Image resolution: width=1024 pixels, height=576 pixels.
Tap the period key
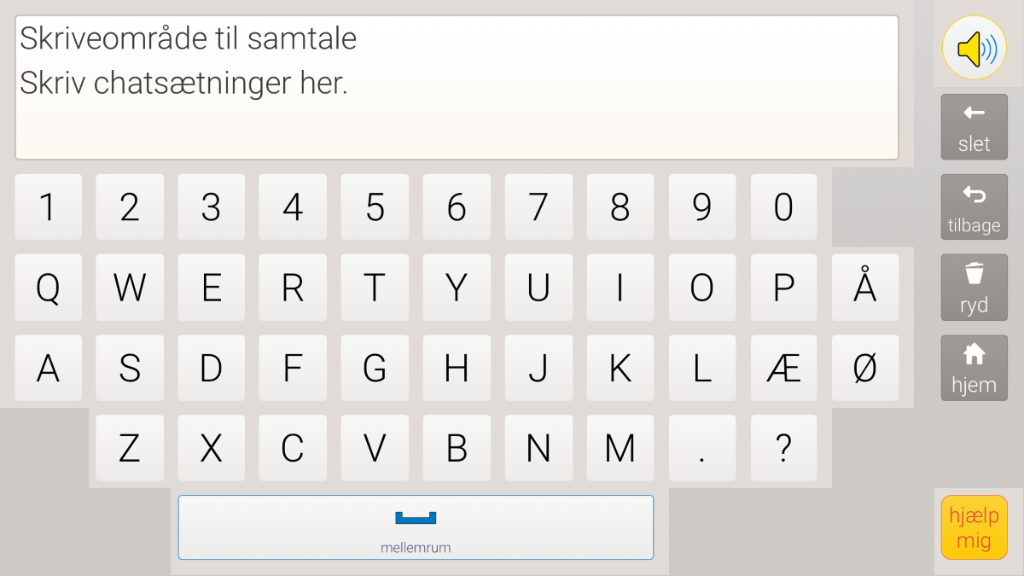pos(702,449)
